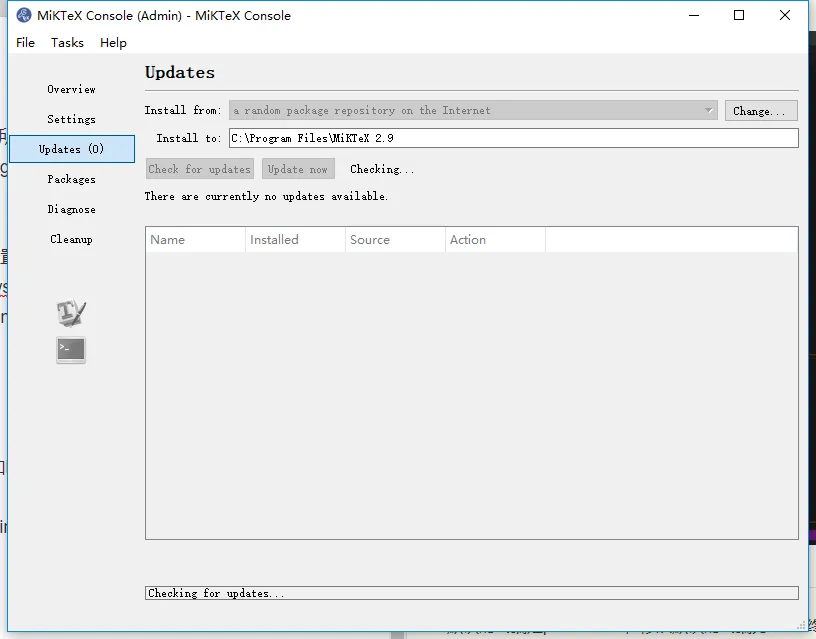Click the Update now button

298,169
